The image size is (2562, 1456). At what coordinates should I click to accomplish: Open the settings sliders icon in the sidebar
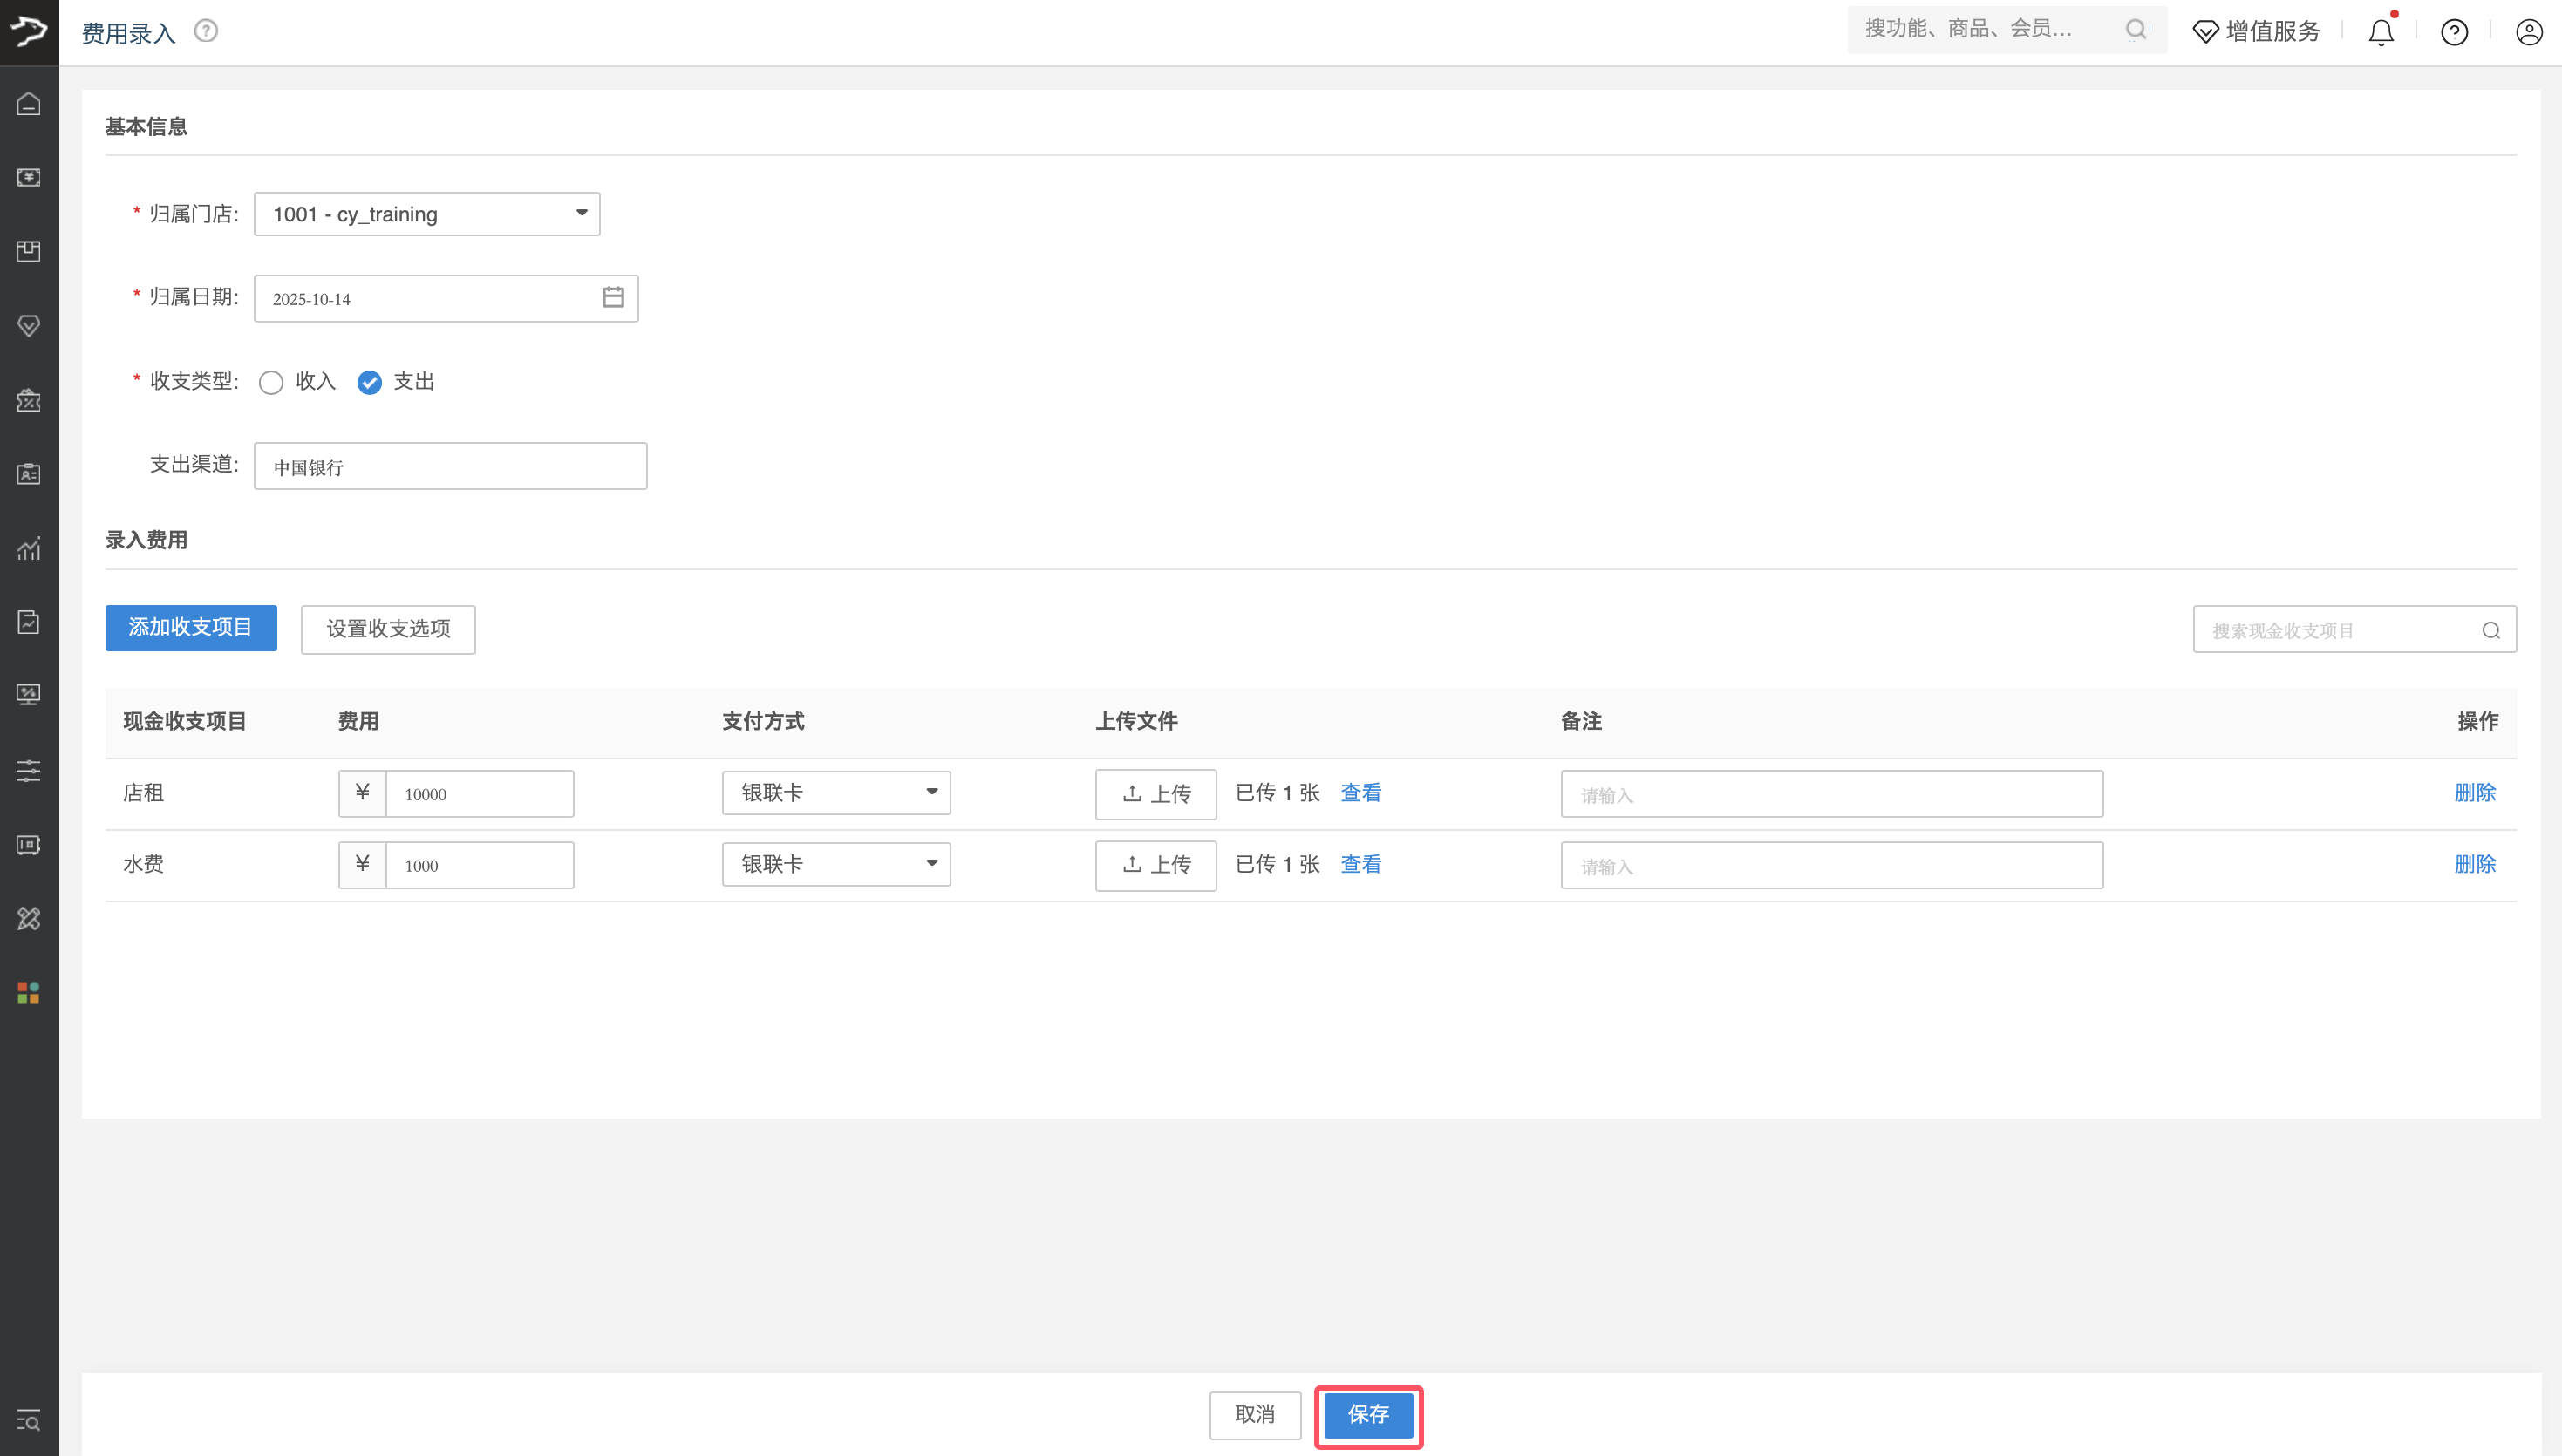click(29, 770)
